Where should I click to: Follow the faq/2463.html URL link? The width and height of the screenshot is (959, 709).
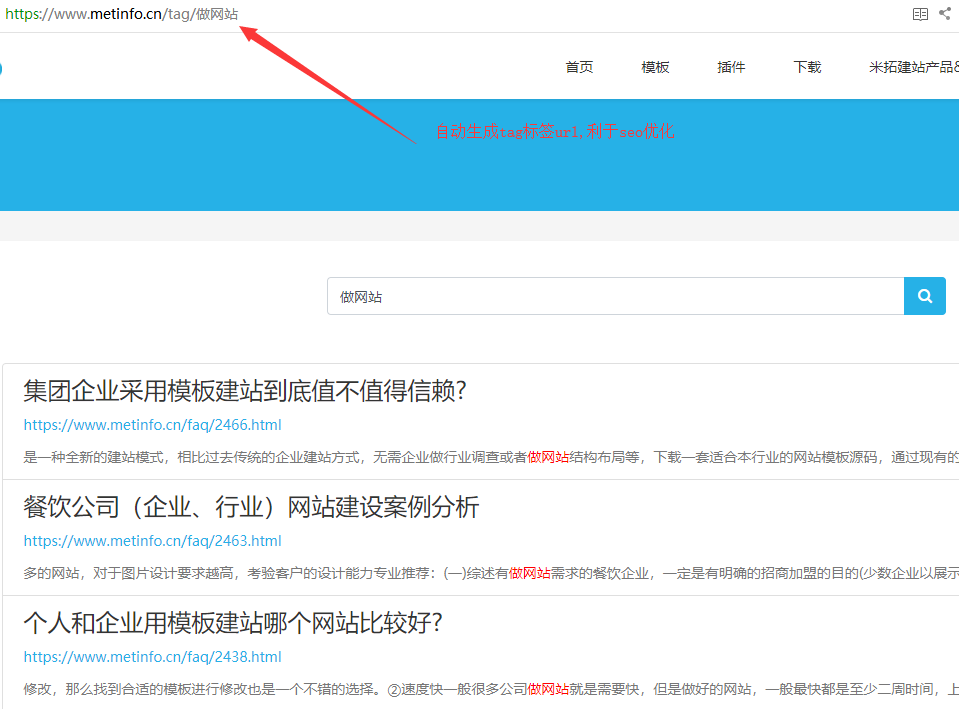coord(152,541)
